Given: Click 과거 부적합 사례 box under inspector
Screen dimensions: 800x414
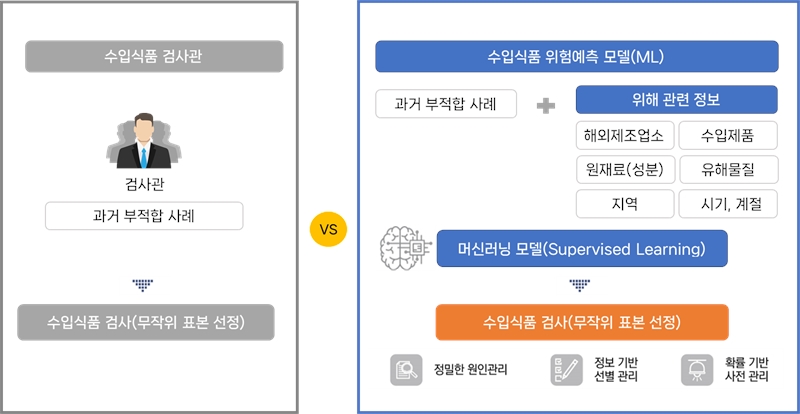Looking at the screenshot, I should click(145, 216).
